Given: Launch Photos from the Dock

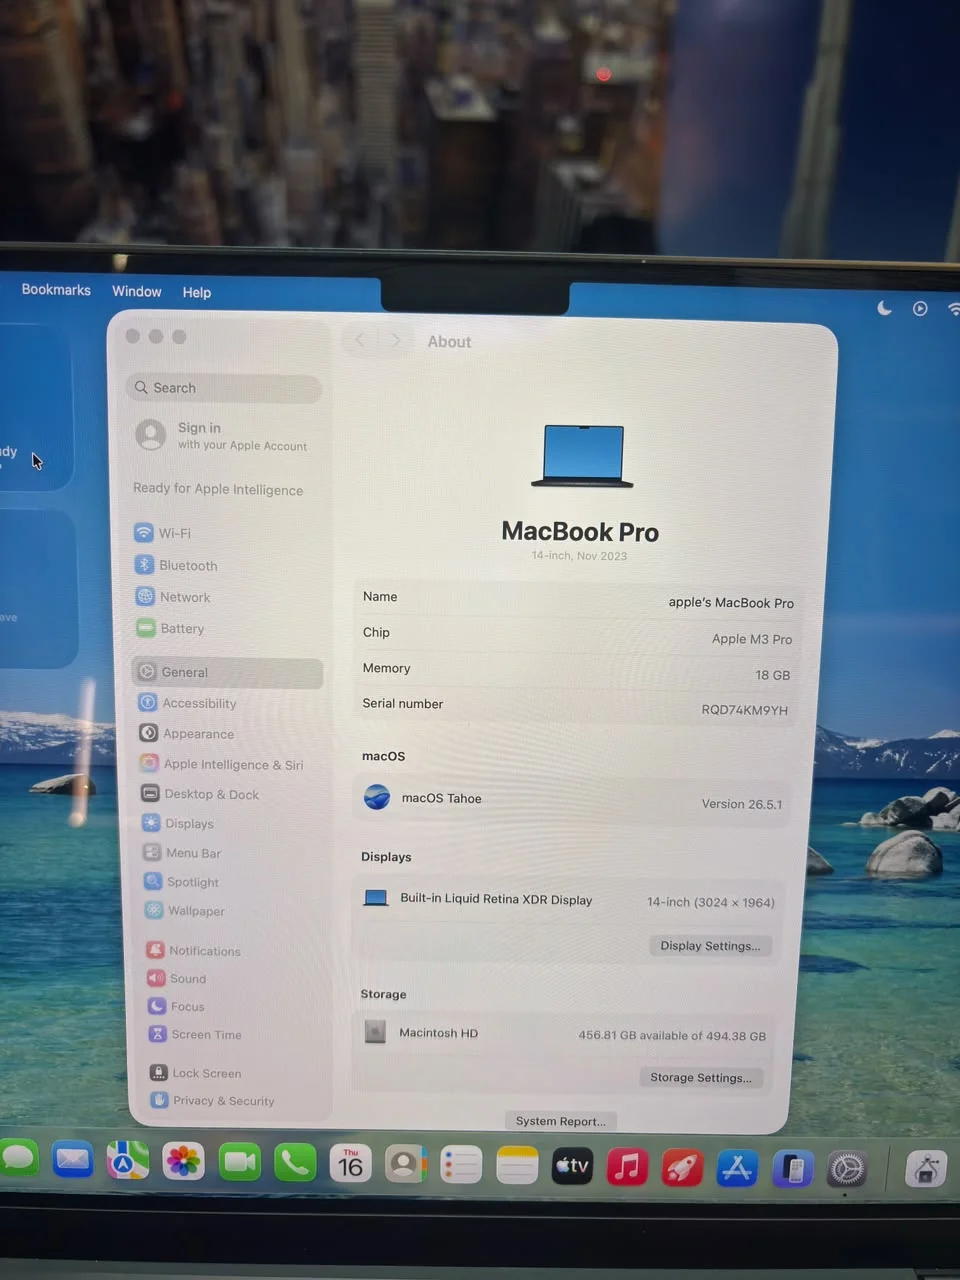Looking at the screenshot, I should (x=184, y=1161).
